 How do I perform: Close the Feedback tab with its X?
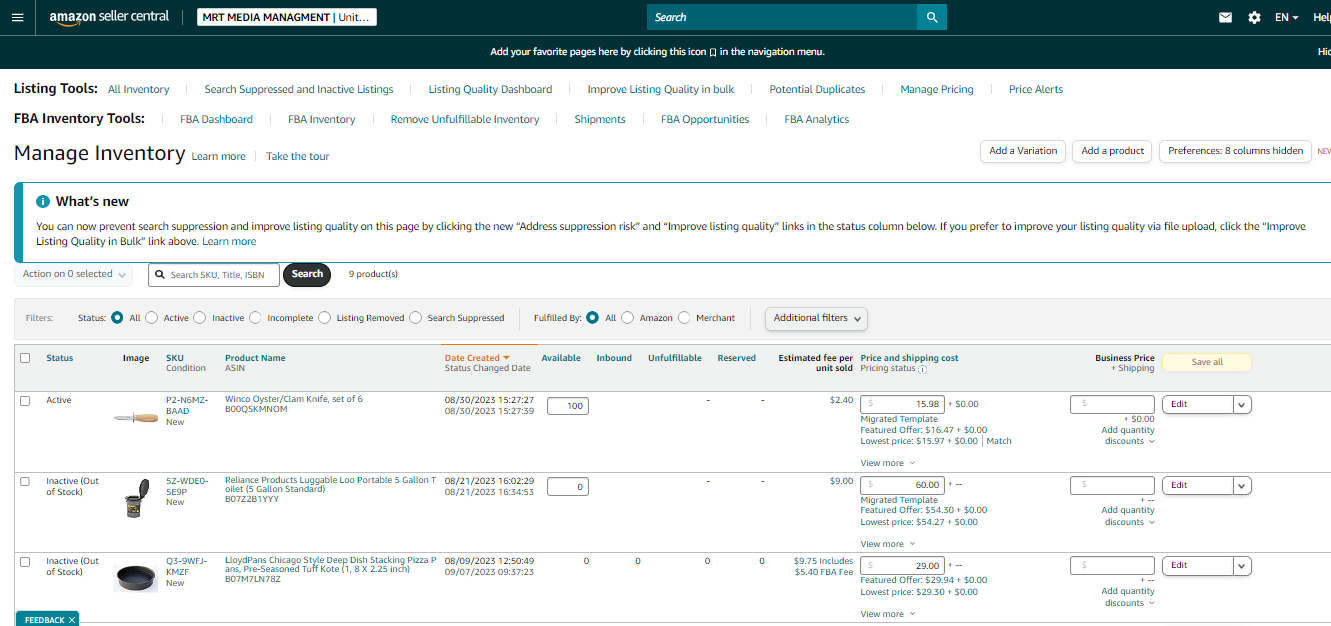[x=72, y=620]
